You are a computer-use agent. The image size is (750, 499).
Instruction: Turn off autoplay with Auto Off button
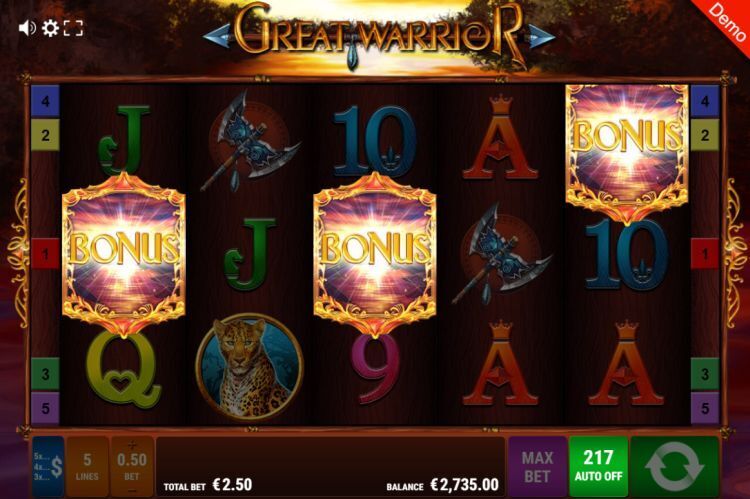(598, 466)
